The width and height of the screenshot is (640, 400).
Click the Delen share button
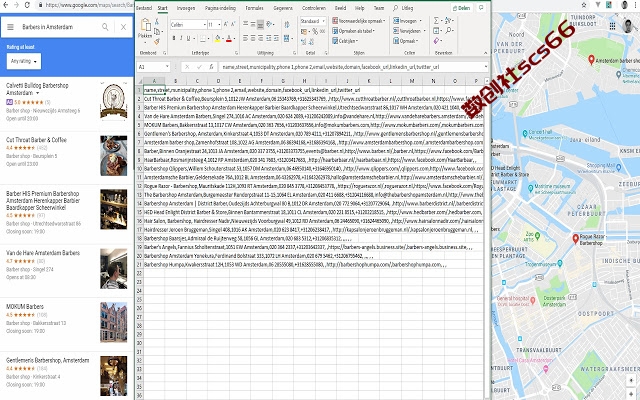462,8
